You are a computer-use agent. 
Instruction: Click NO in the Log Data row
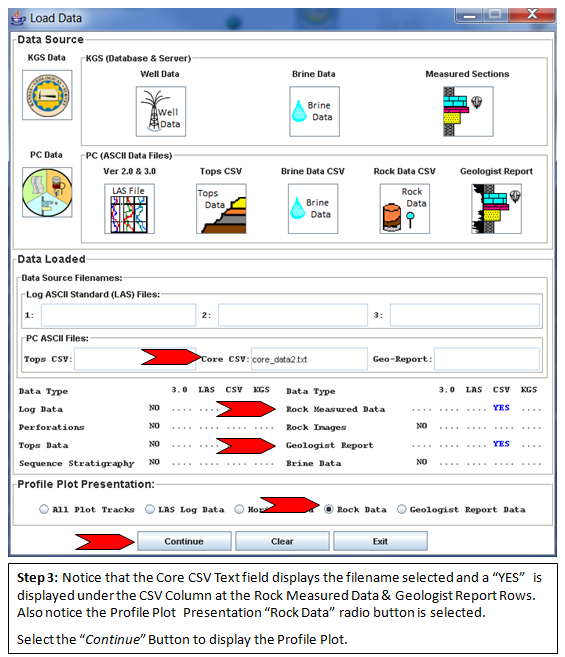point(154,408)
